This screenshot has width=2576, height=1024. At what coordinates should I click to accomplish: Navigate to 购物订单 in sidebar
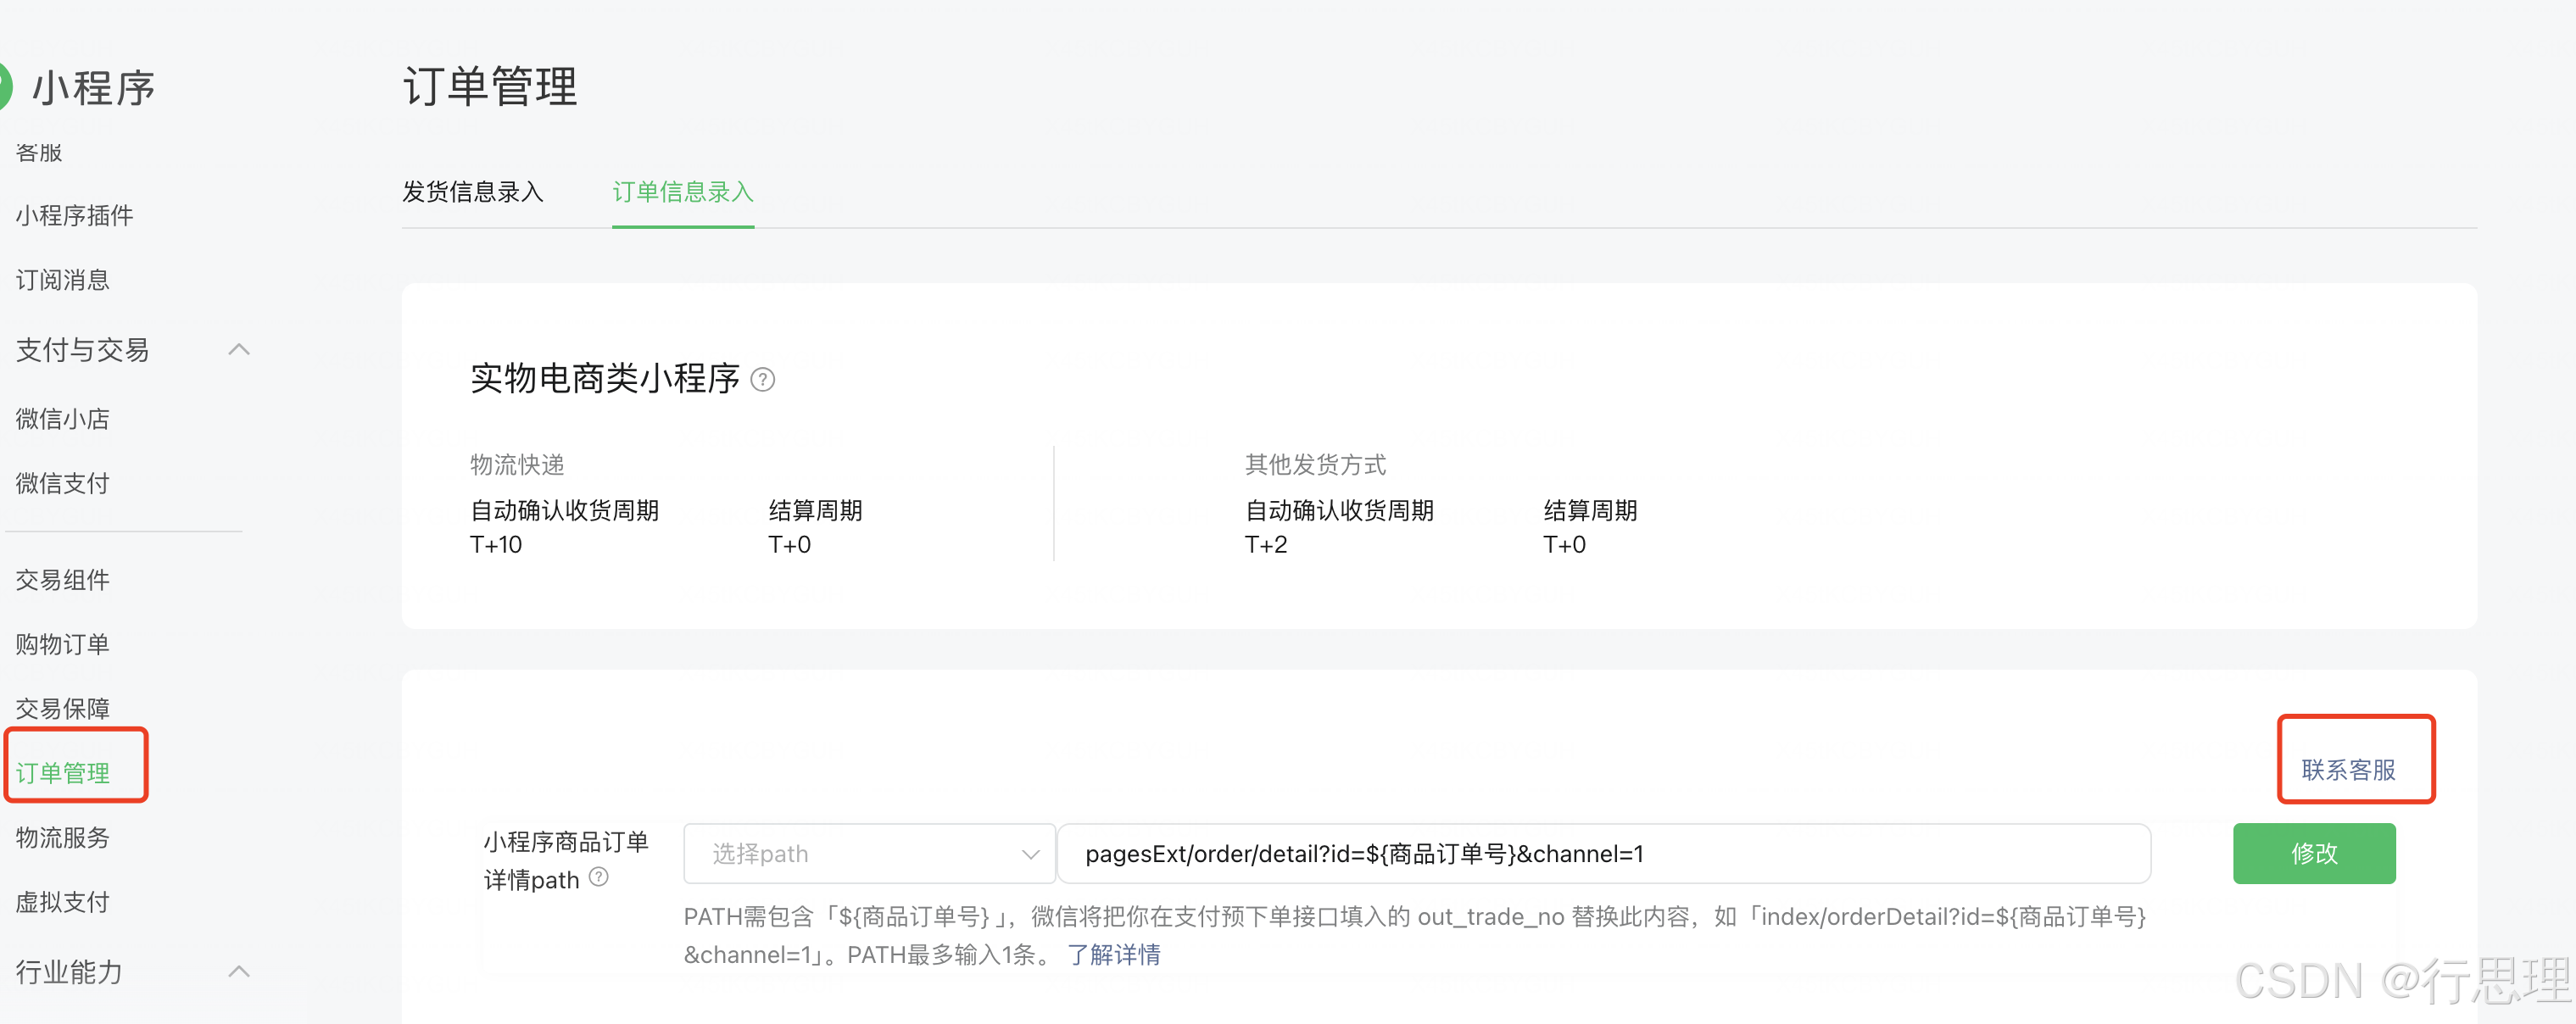(63, 644)
